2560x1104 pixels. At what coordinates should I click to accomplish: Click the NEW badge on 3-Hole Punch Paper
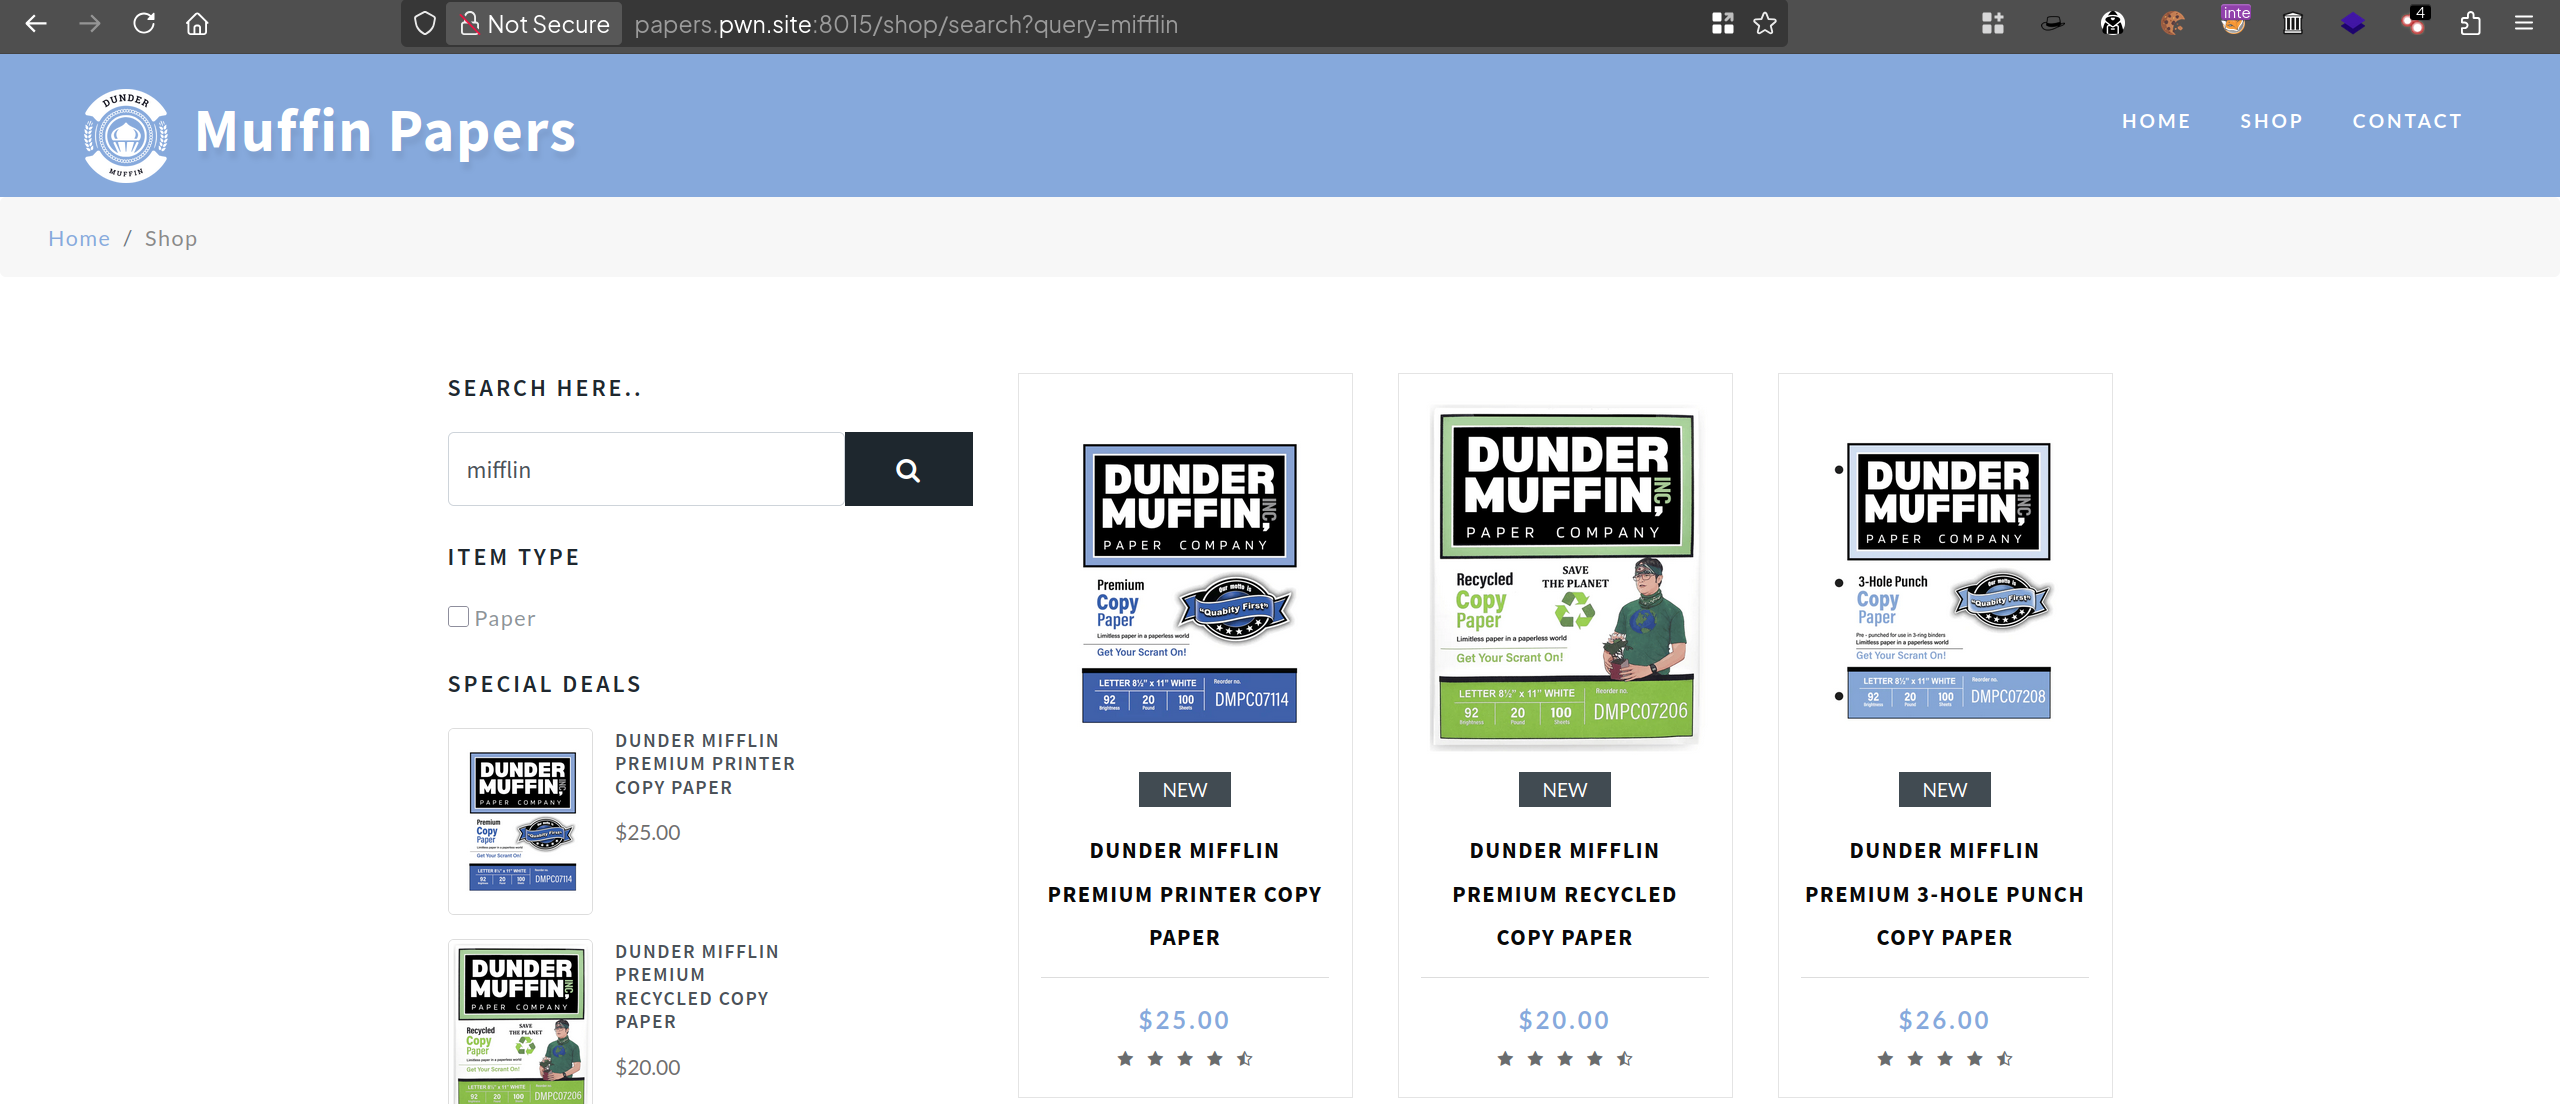[1945, 789]
